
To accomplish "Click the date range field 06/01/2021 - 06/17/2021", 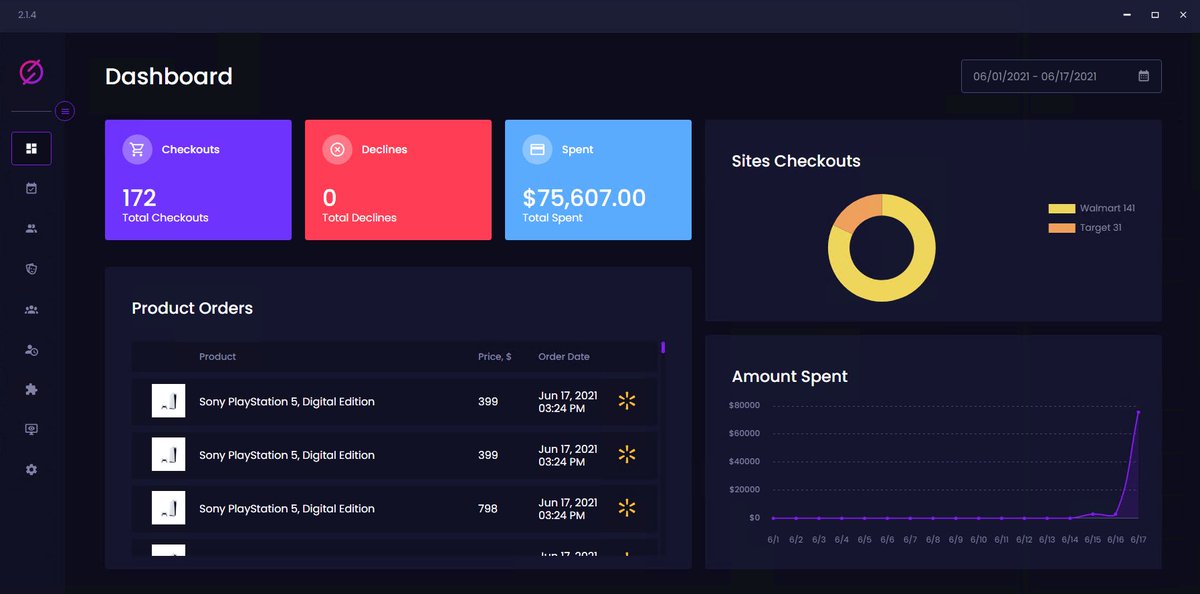I will (x=1061, y=76).
